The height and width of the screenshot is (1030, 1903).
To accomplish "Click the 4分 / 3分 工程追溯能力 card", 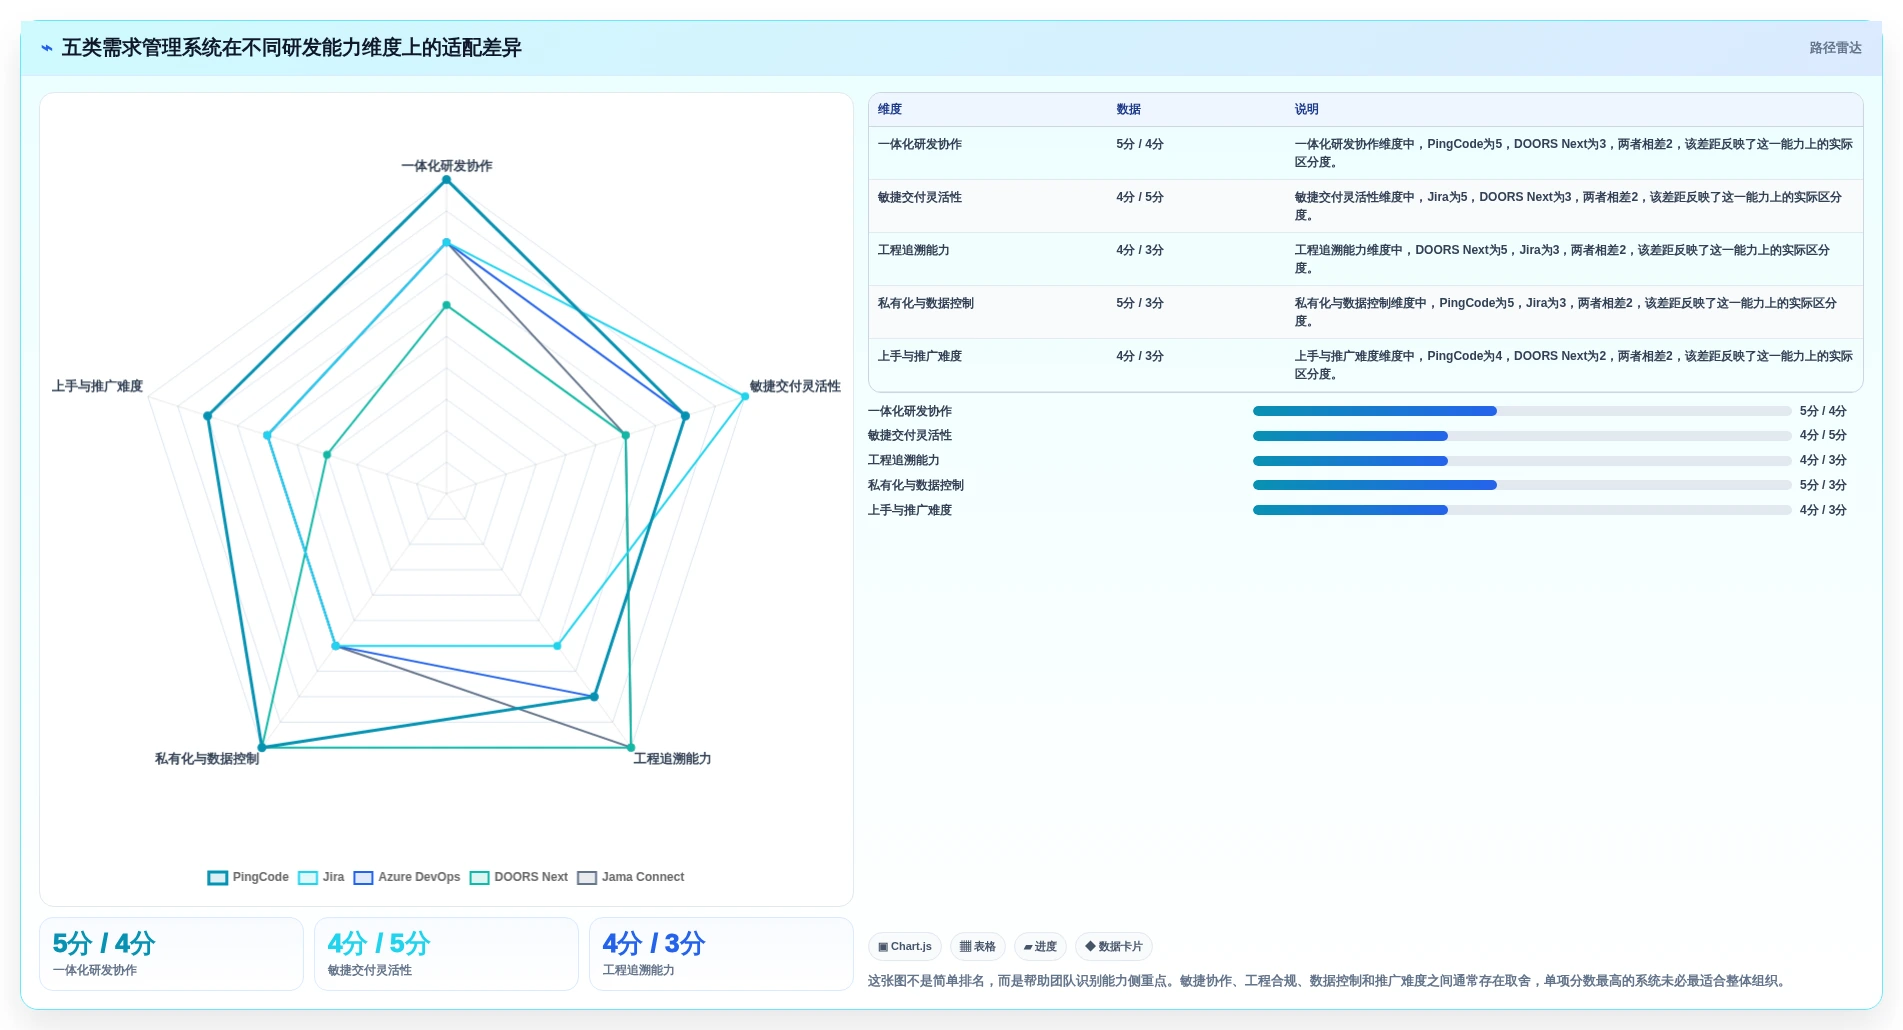I will click(x=721, y=954).
